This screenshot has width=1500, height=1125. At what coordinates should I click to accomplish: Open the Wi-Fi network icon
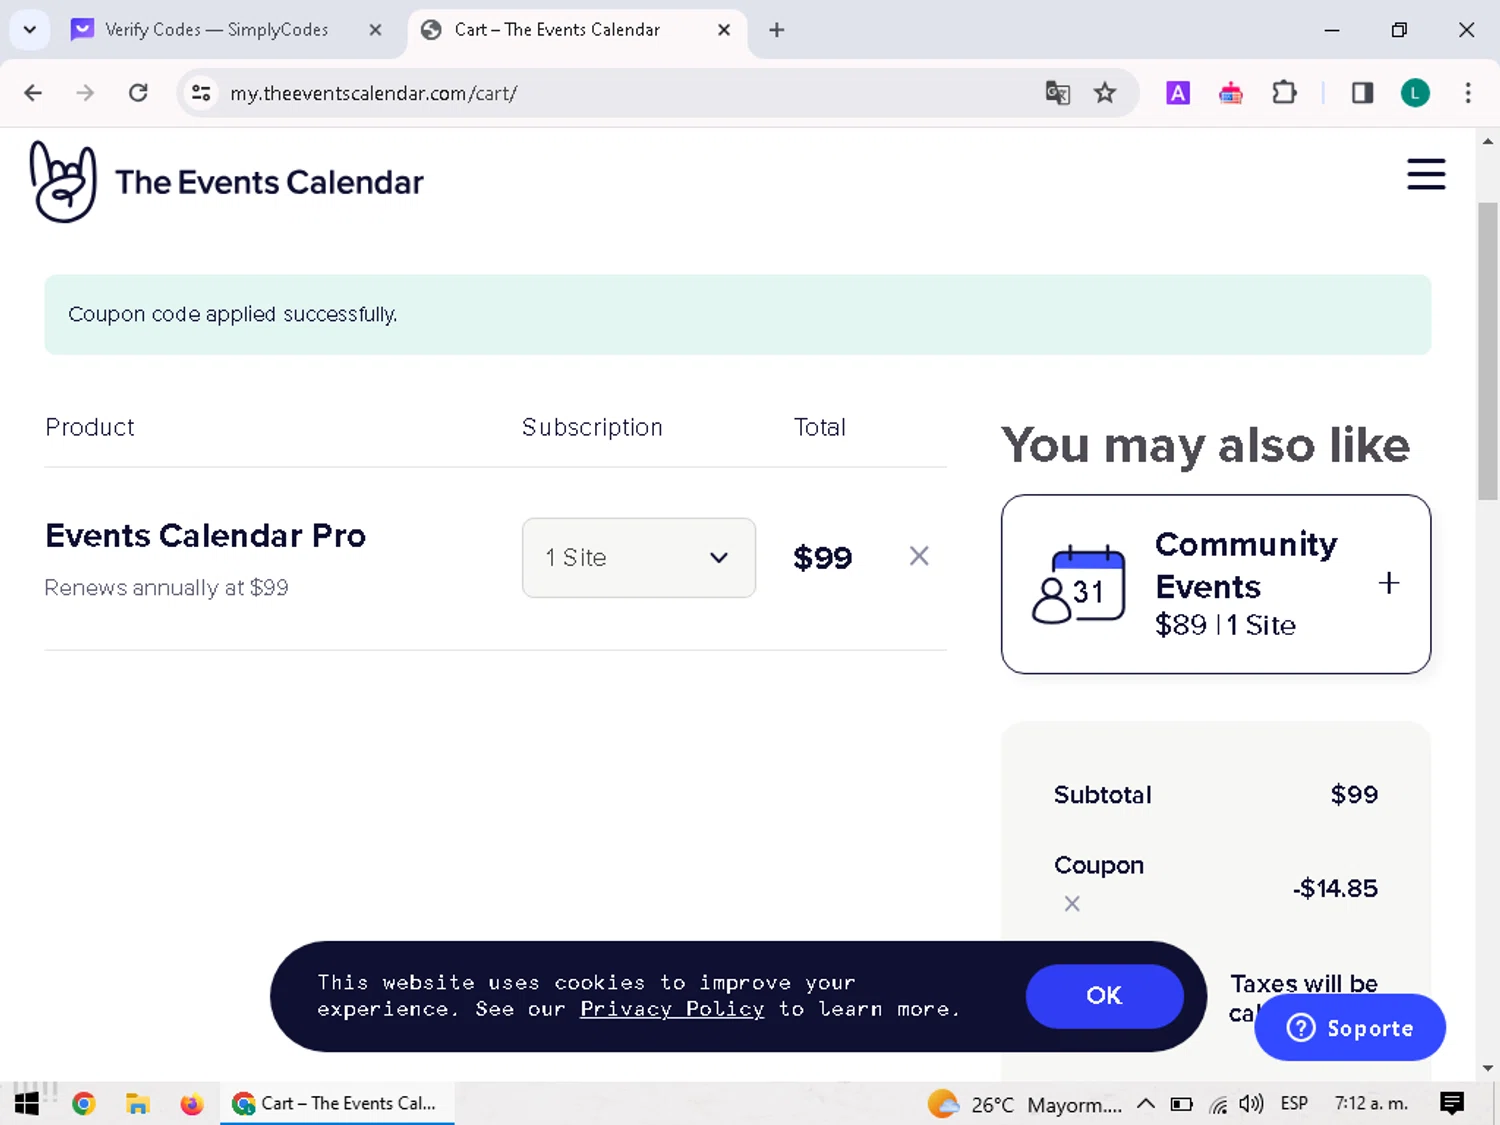1218,1104
